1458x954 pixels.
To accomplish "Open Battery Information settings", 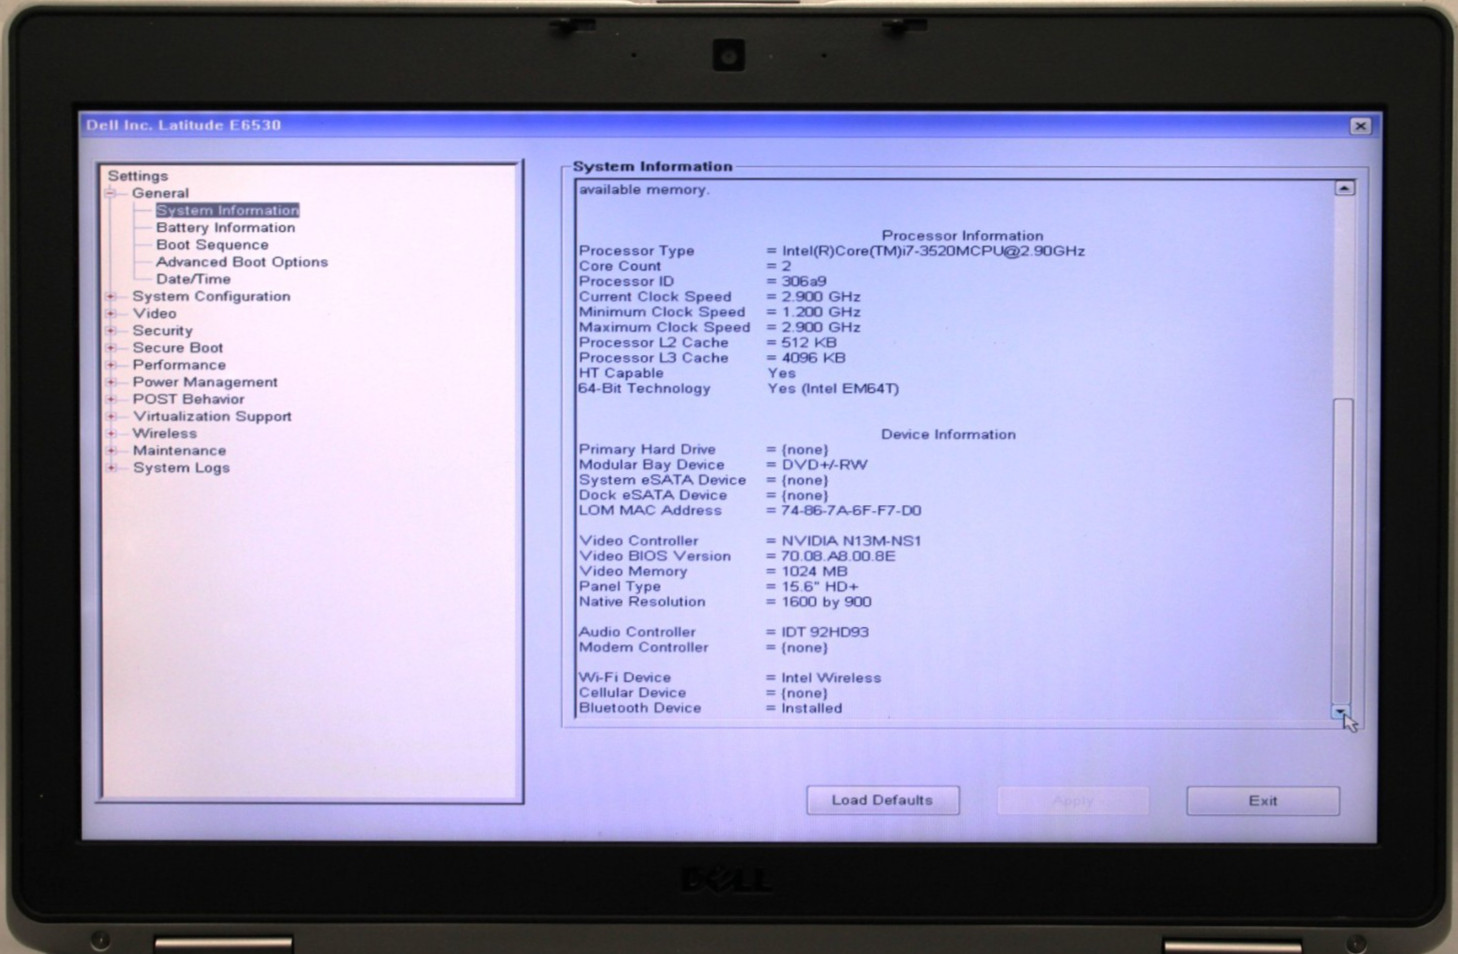I will [225, 228].
